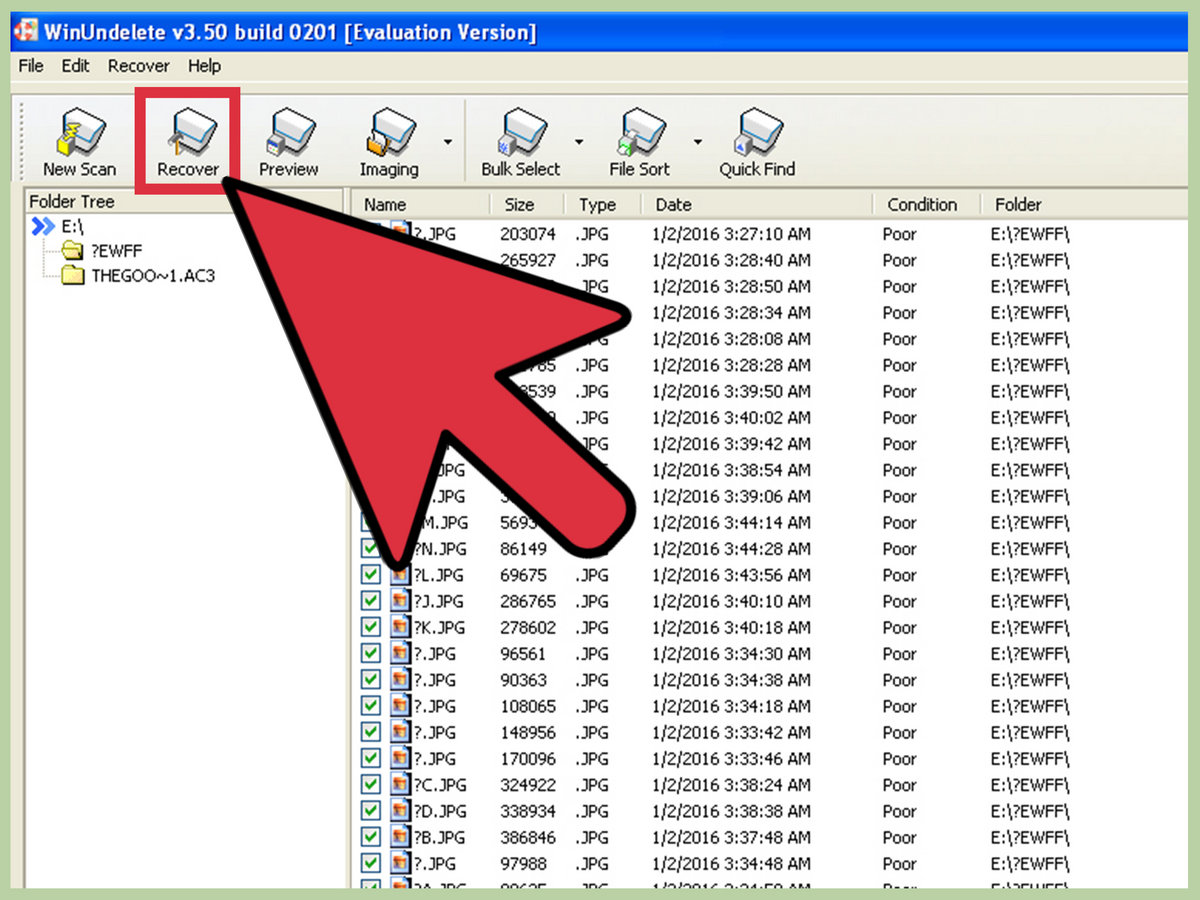Uncheck the checkbox for ?B.JPG

pyautogui.click(x=371, y=836)
